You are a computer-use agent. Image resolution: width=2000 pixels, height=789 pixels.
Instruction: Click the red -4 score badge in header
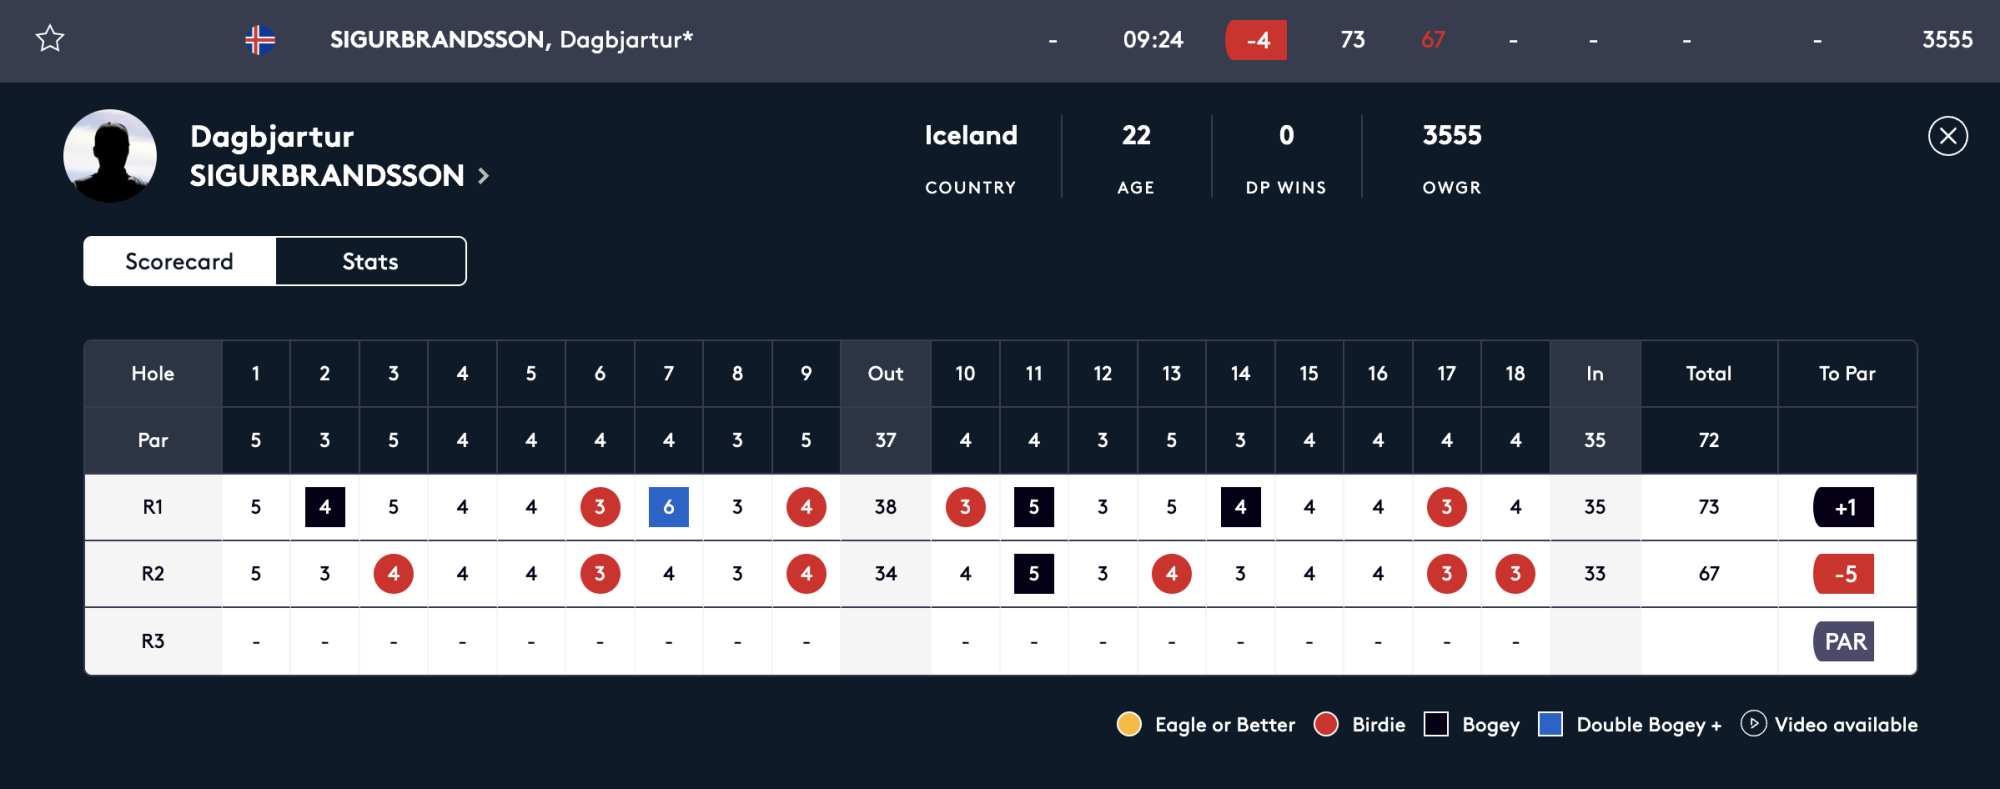click(1256, 40)
